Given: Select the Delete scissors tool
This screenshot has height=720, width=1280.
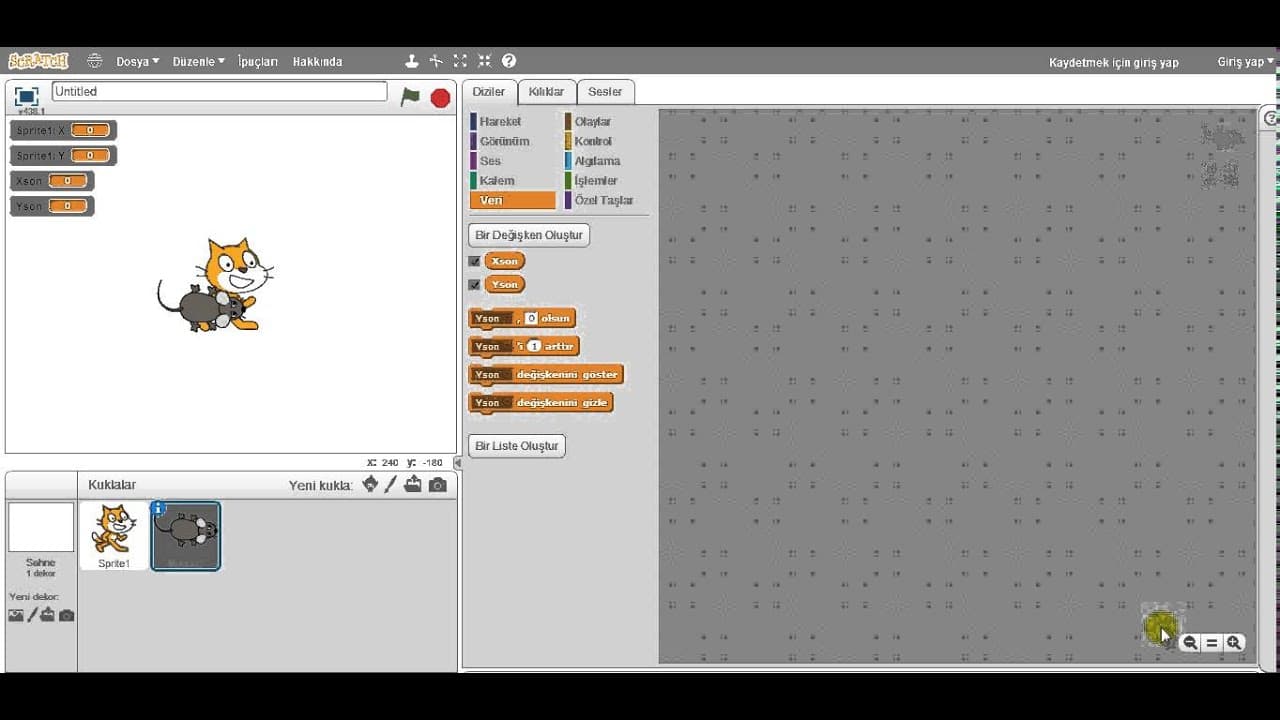Looking at the screenshot, I should [x=436, y=61].
